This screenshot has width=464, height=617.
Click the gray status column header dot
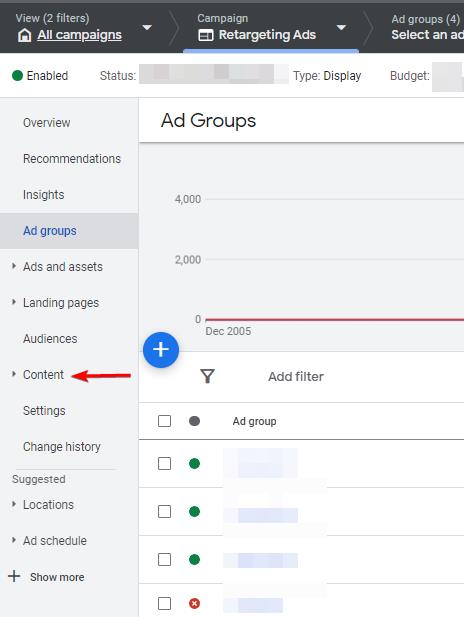pyautogui.click(x=194, y=421)
